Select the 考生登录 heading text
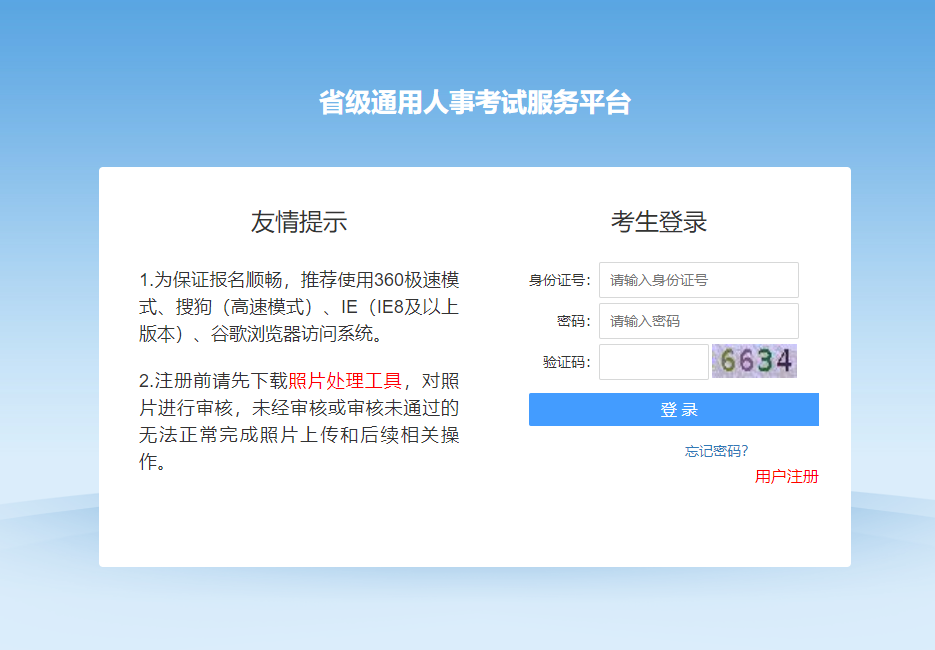Screen dimensions: 935x650 point(659,222)
